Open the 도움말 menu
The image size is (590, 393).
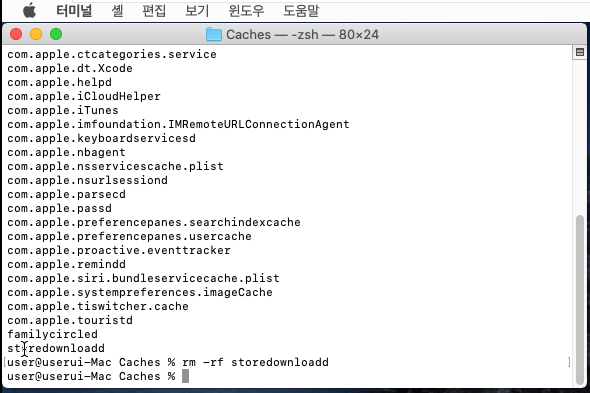coord(301,11)
